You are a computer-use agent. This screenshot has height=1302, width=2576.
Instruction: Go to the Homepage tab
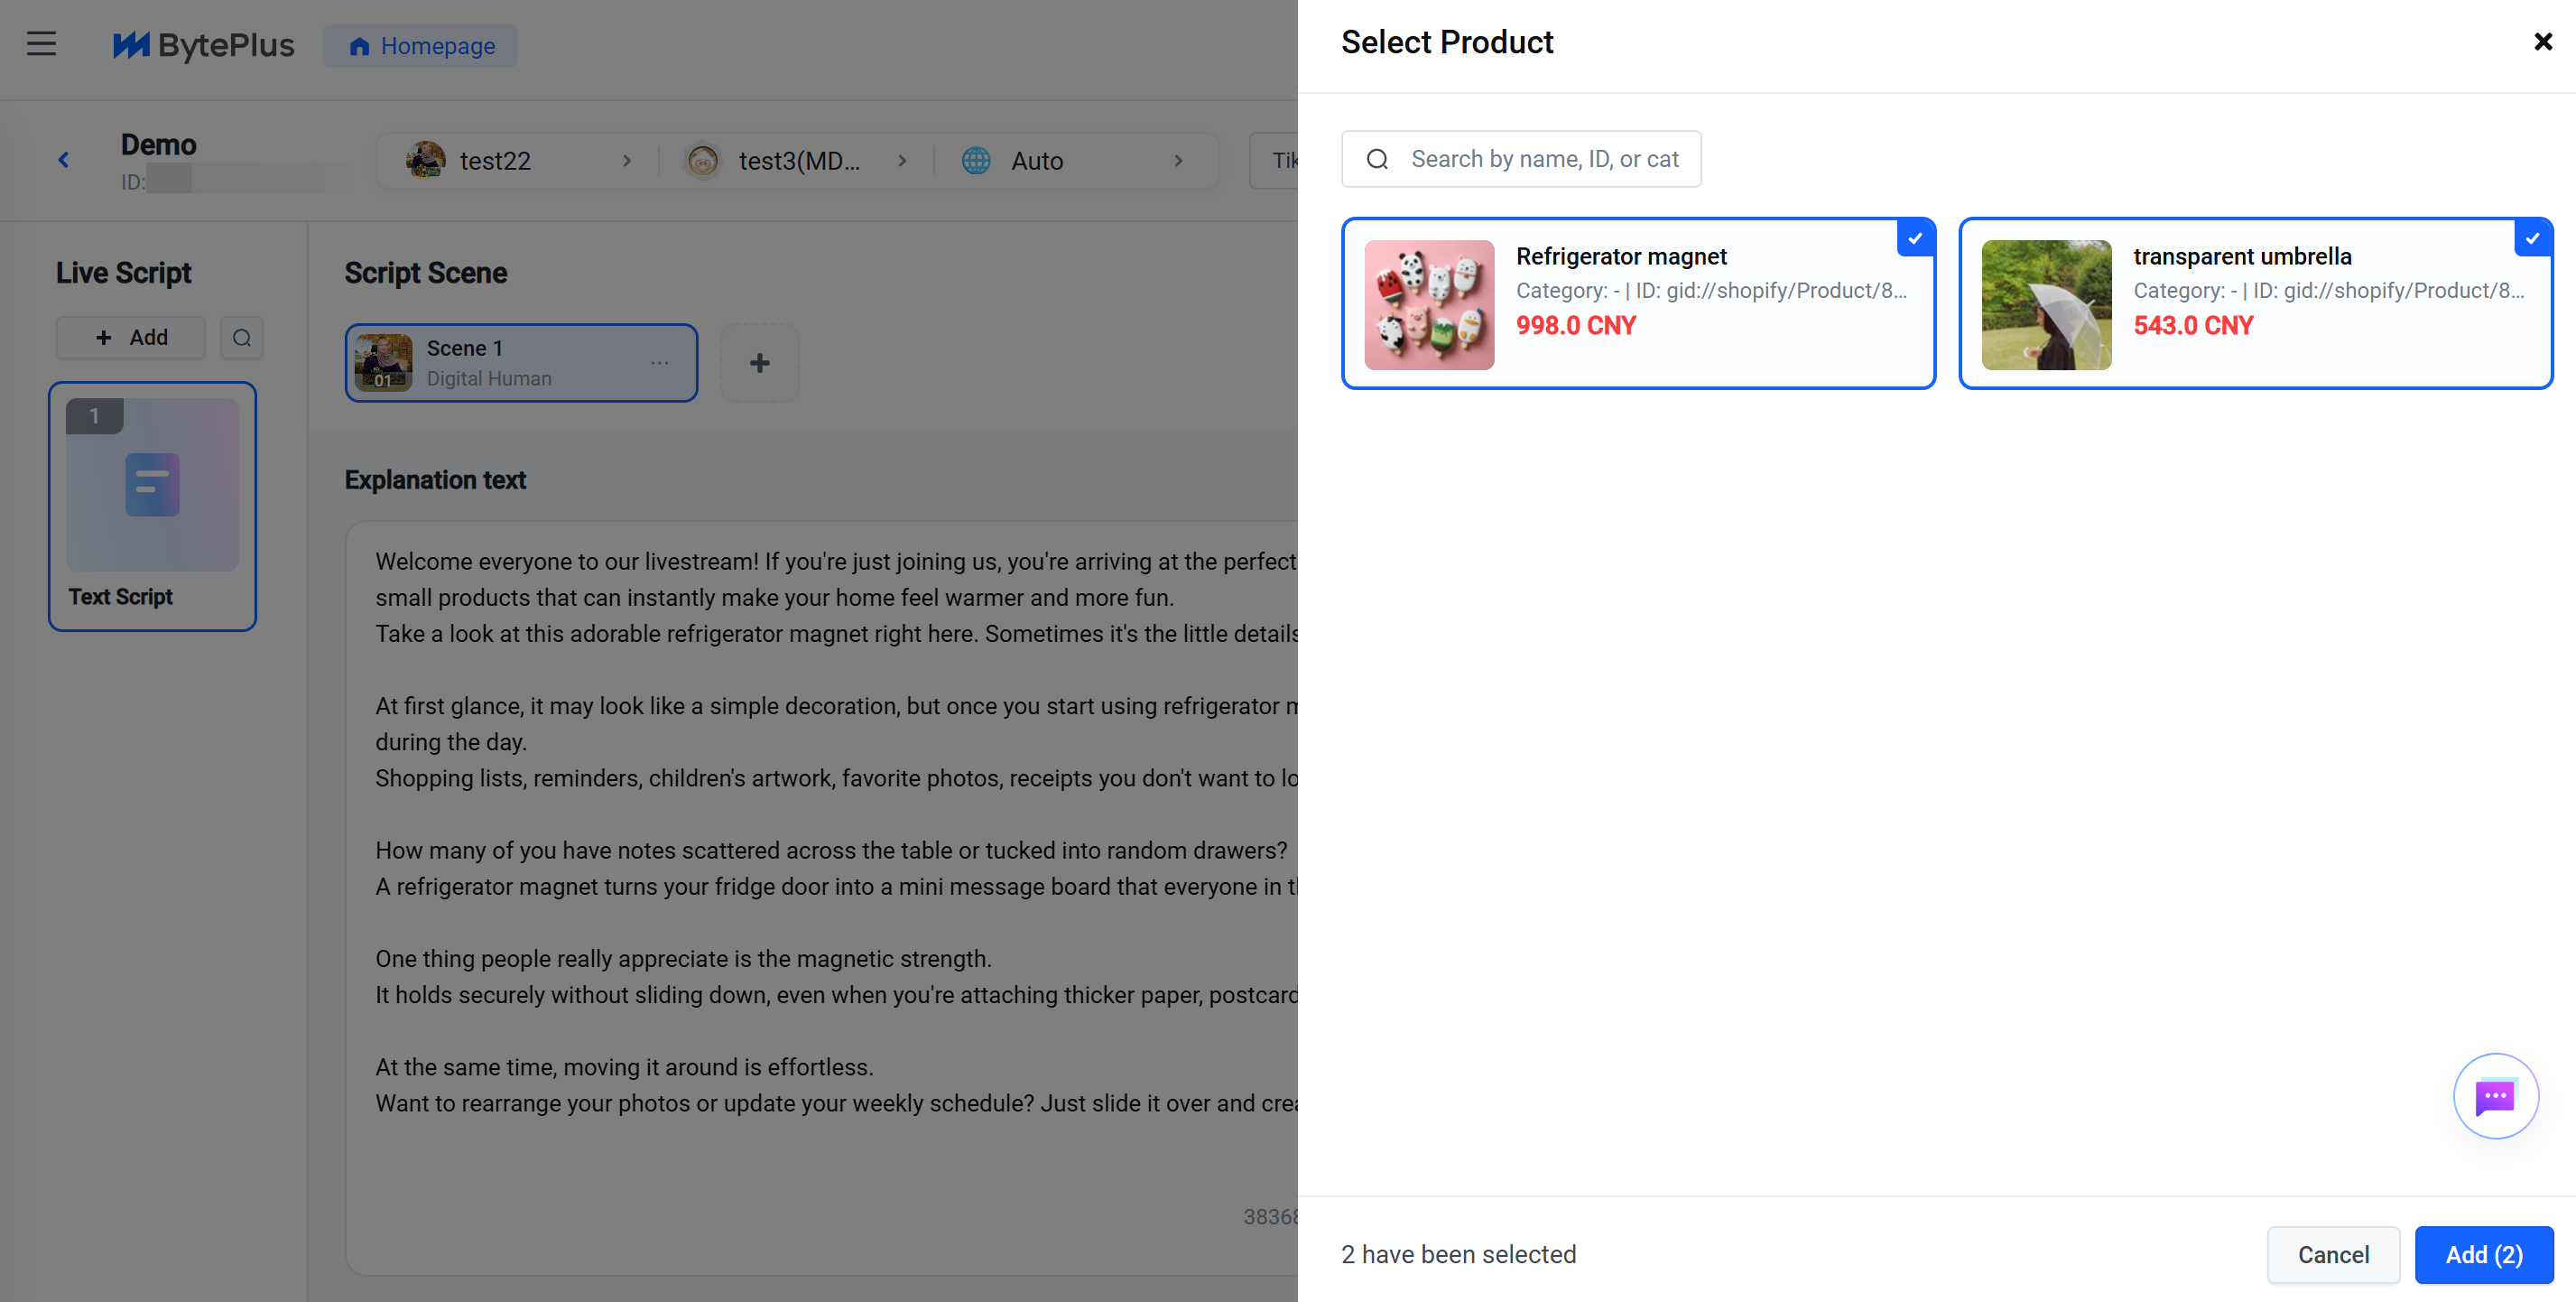(x=420, y=46)
